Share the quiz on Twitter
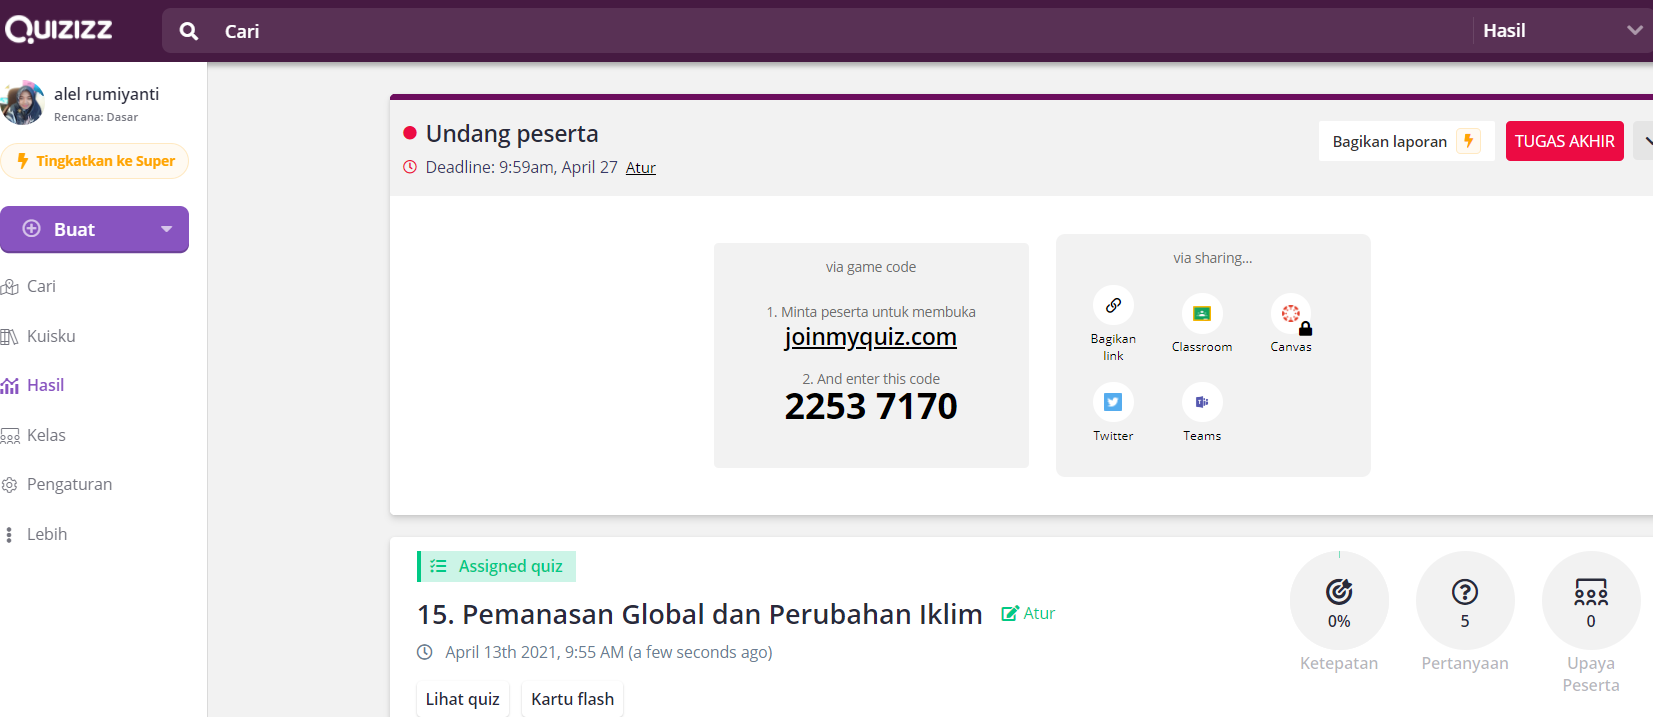1653x717 pixels. pyautogui.click(x=1112, y=402)
